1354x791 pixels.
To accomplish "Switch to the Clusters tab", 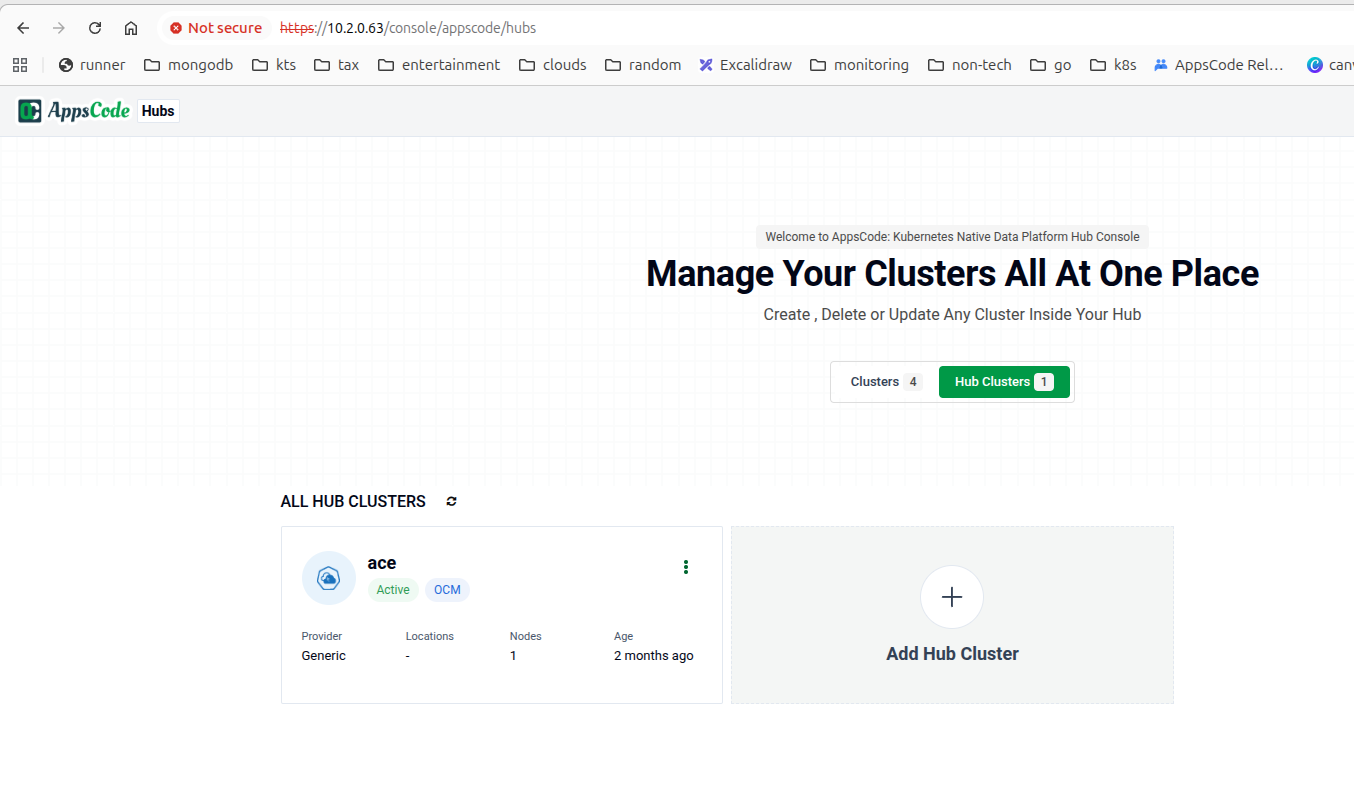I will [x=885, y=382].
